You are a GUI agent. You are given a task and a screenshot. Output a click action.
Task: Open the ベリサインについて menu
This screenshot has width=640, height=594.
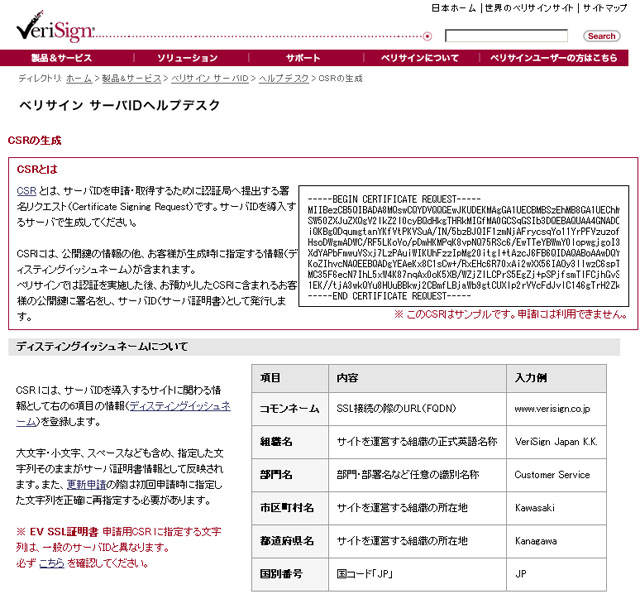pos(420,58)
